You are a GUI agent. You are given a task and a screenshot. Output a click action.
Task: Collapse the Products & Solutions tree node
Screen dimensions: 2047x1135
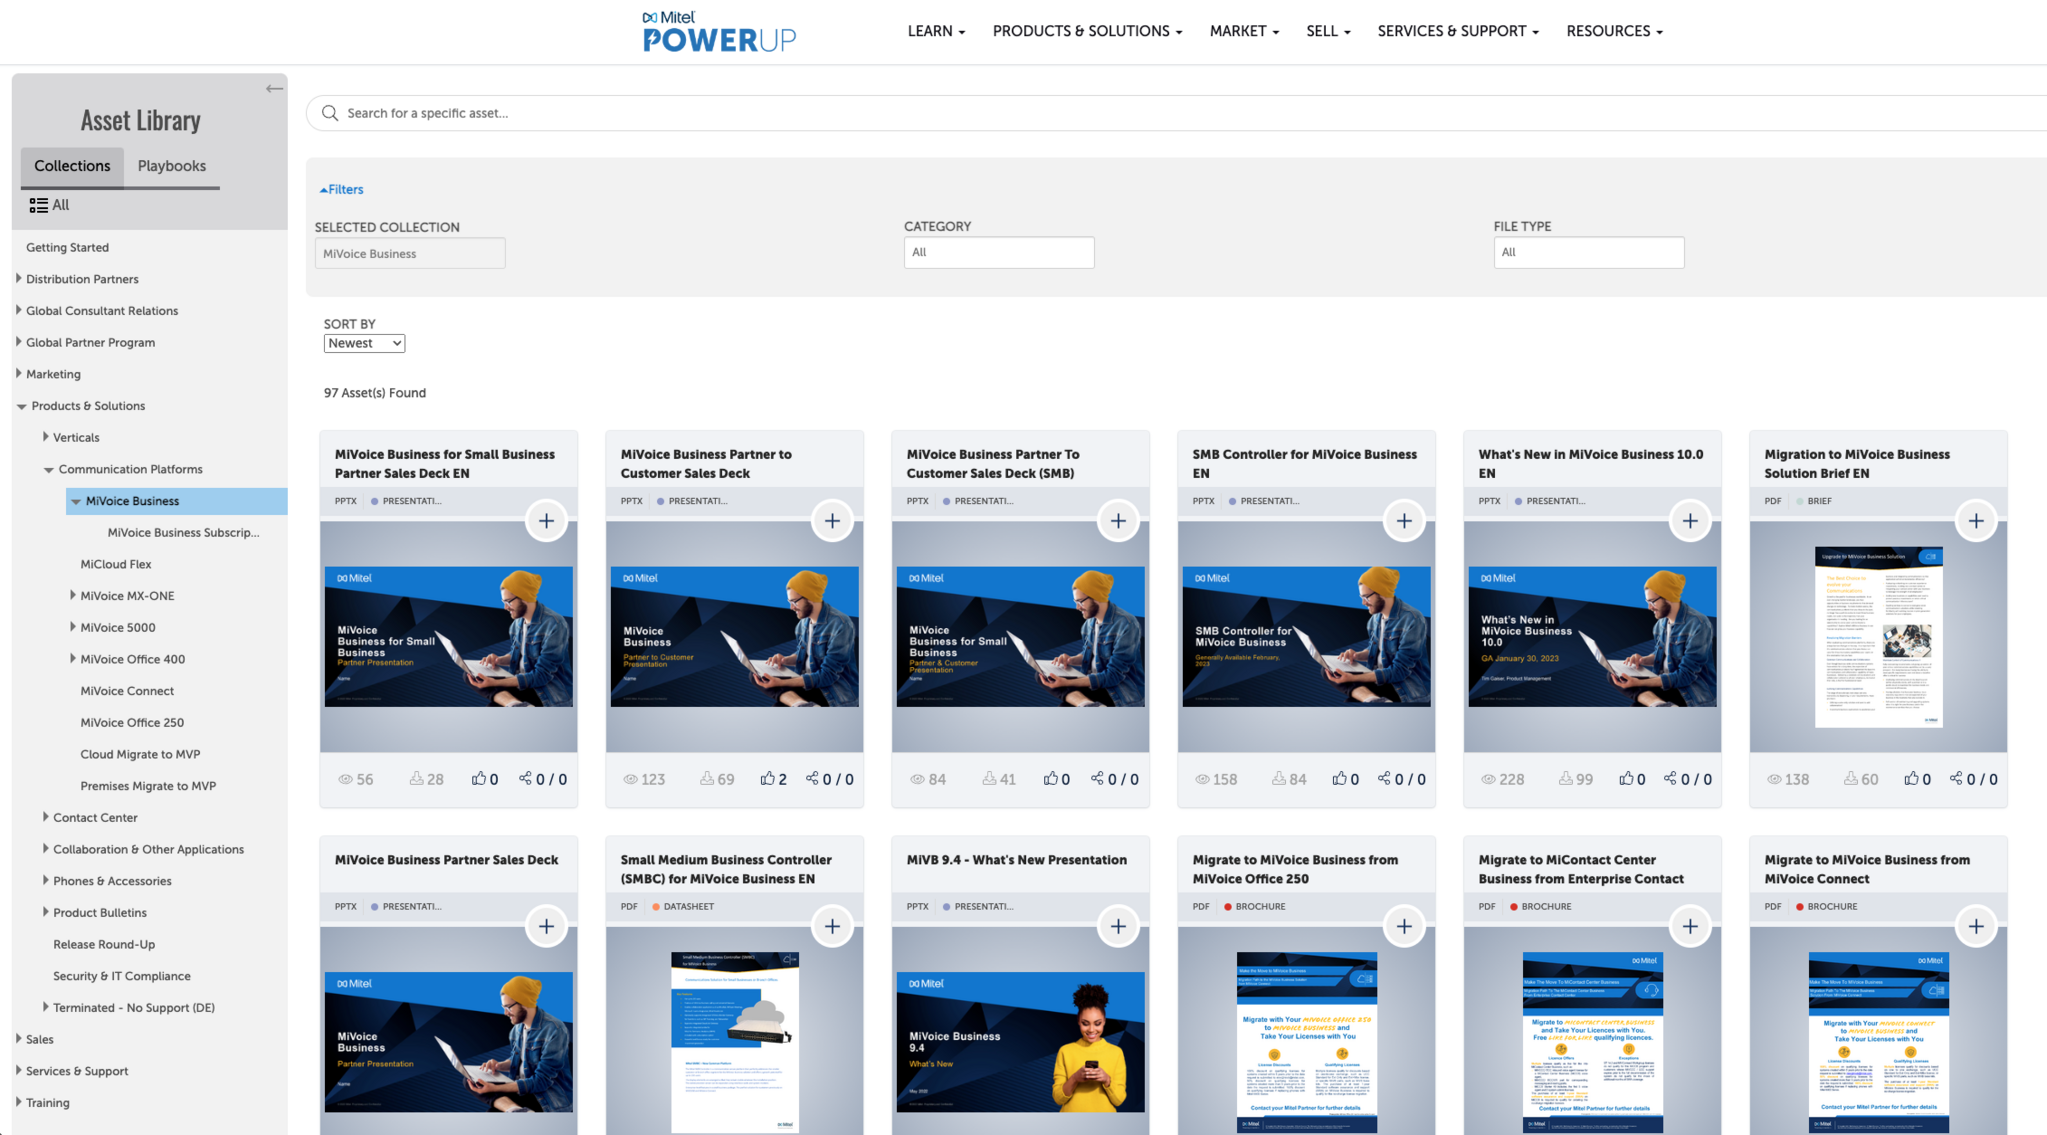click(x=21, y=406)
